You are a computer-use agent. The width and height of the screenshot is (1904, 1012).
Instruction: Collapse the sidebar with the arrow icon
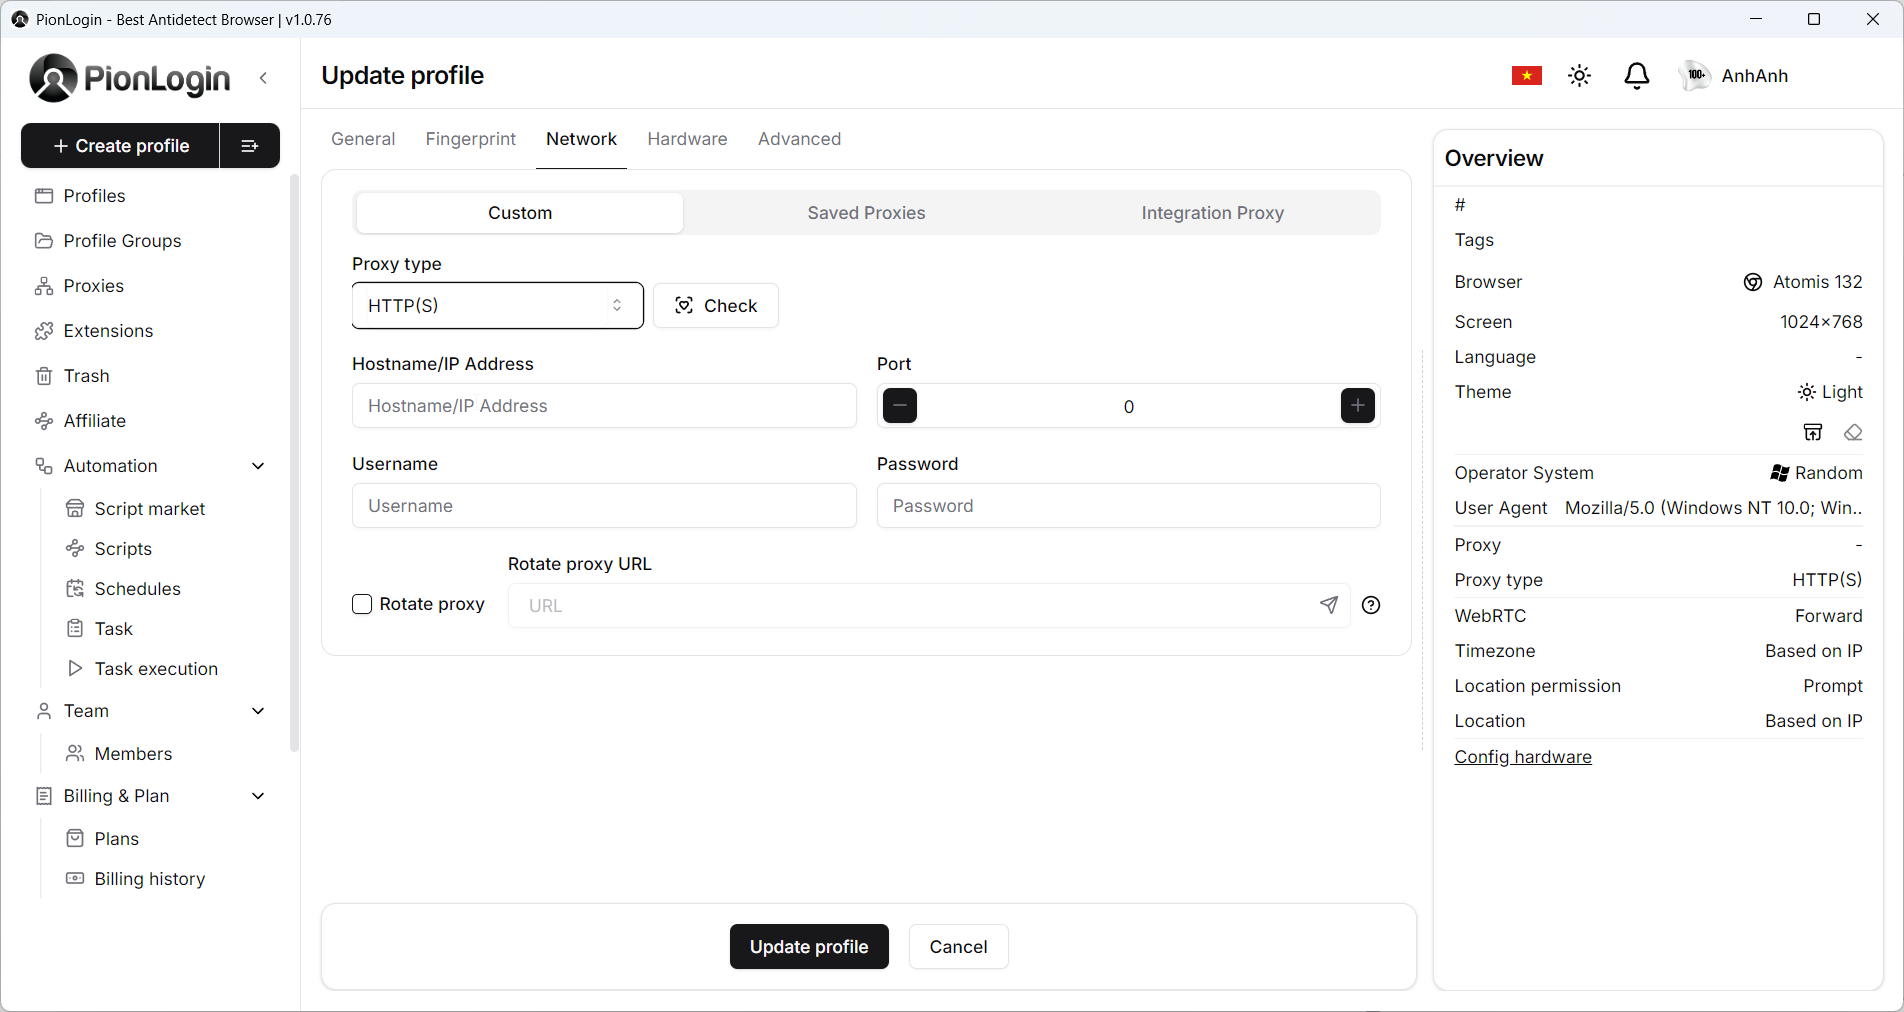pos(263,78)
